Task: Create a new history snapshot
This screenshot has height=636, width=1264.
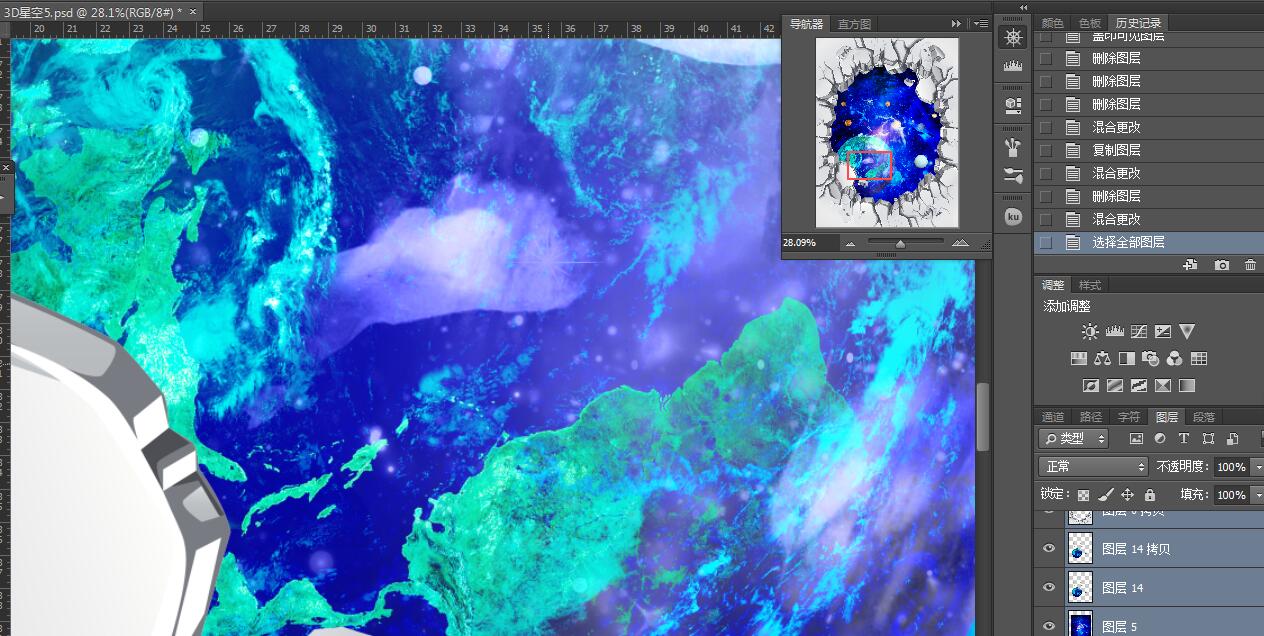Action: [x=1222, y=265]
